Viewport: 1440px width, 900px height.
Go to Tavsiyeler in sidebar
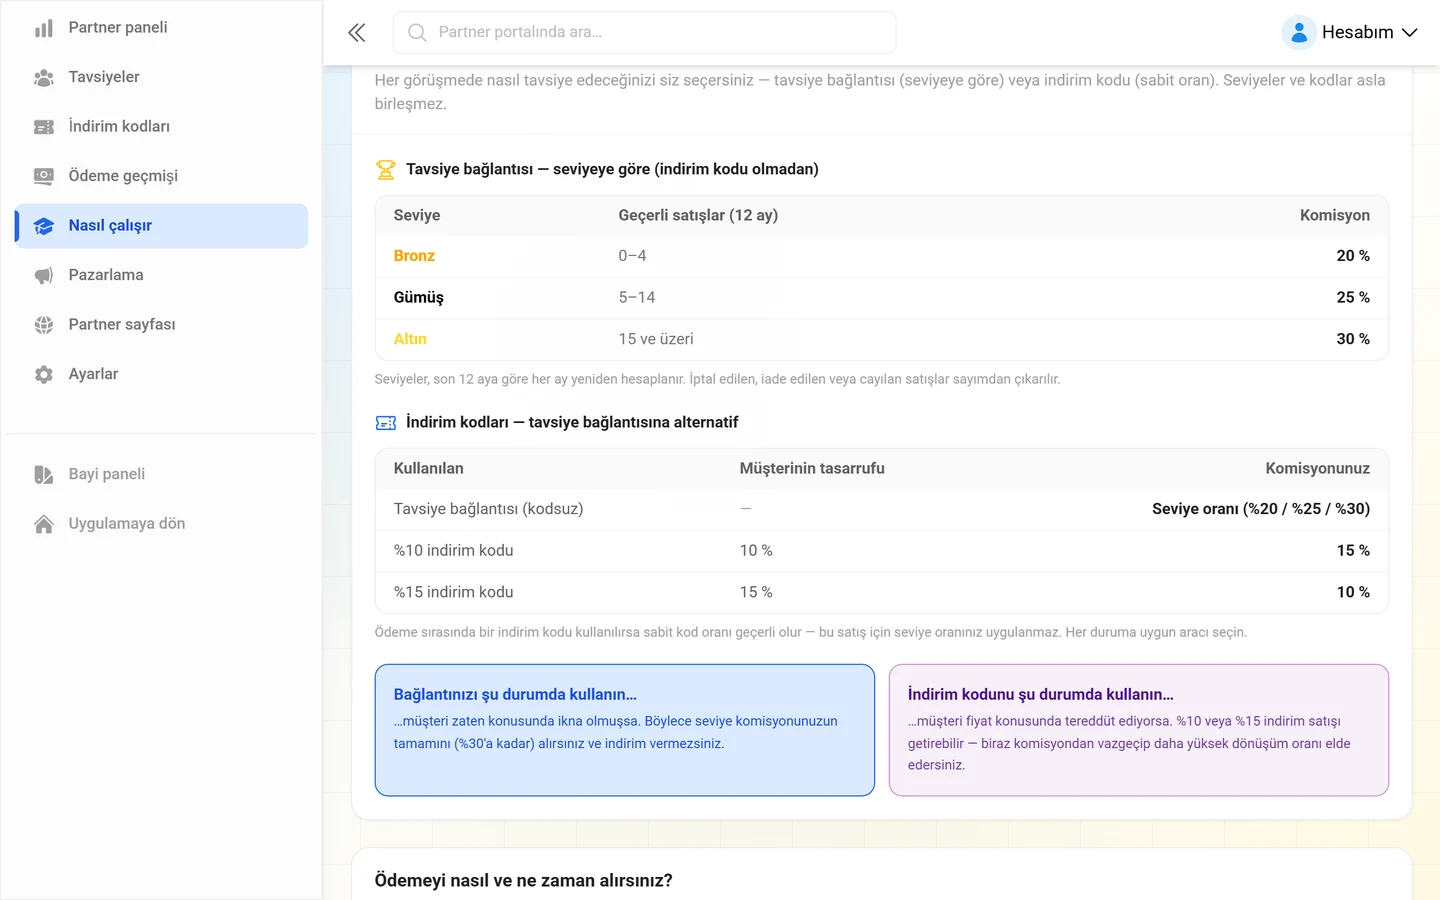pyautogui.click(x=162, y=77)
